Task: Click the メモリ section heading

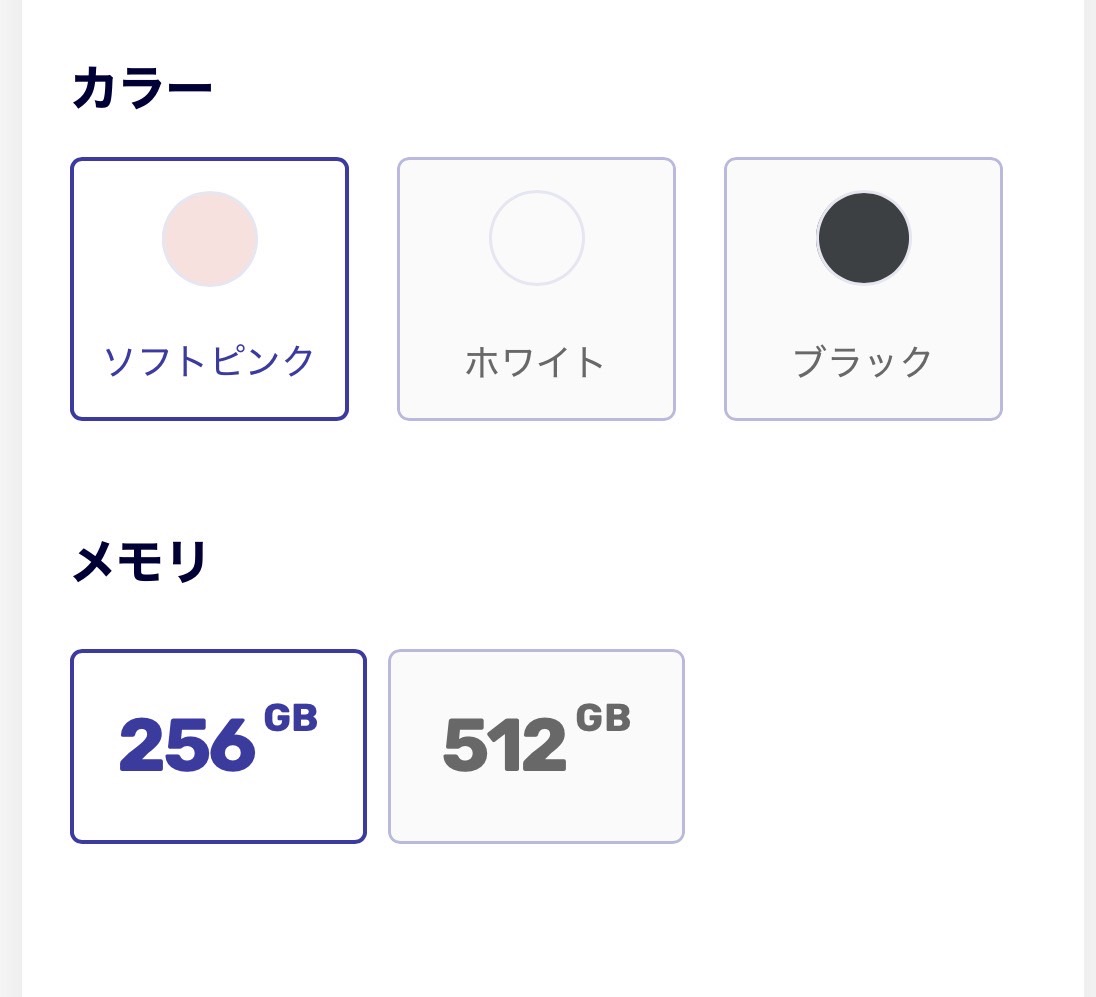Action: [140, 562]
